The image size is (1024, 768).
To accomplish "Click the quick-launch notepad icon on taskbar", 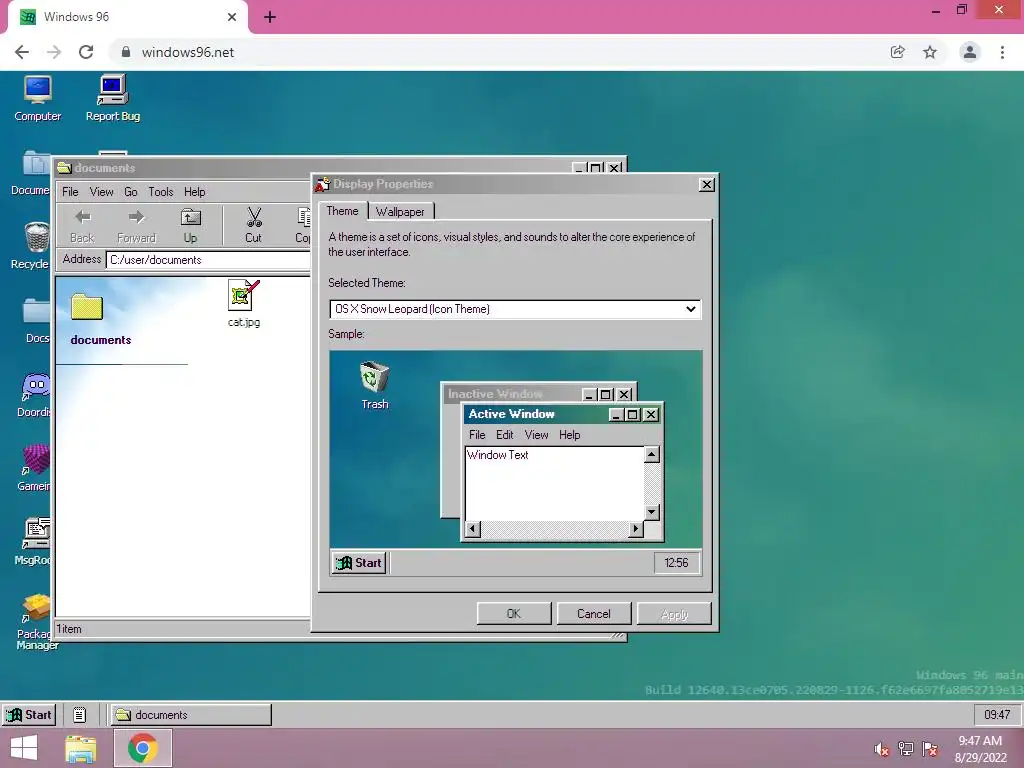I will 79,715.
